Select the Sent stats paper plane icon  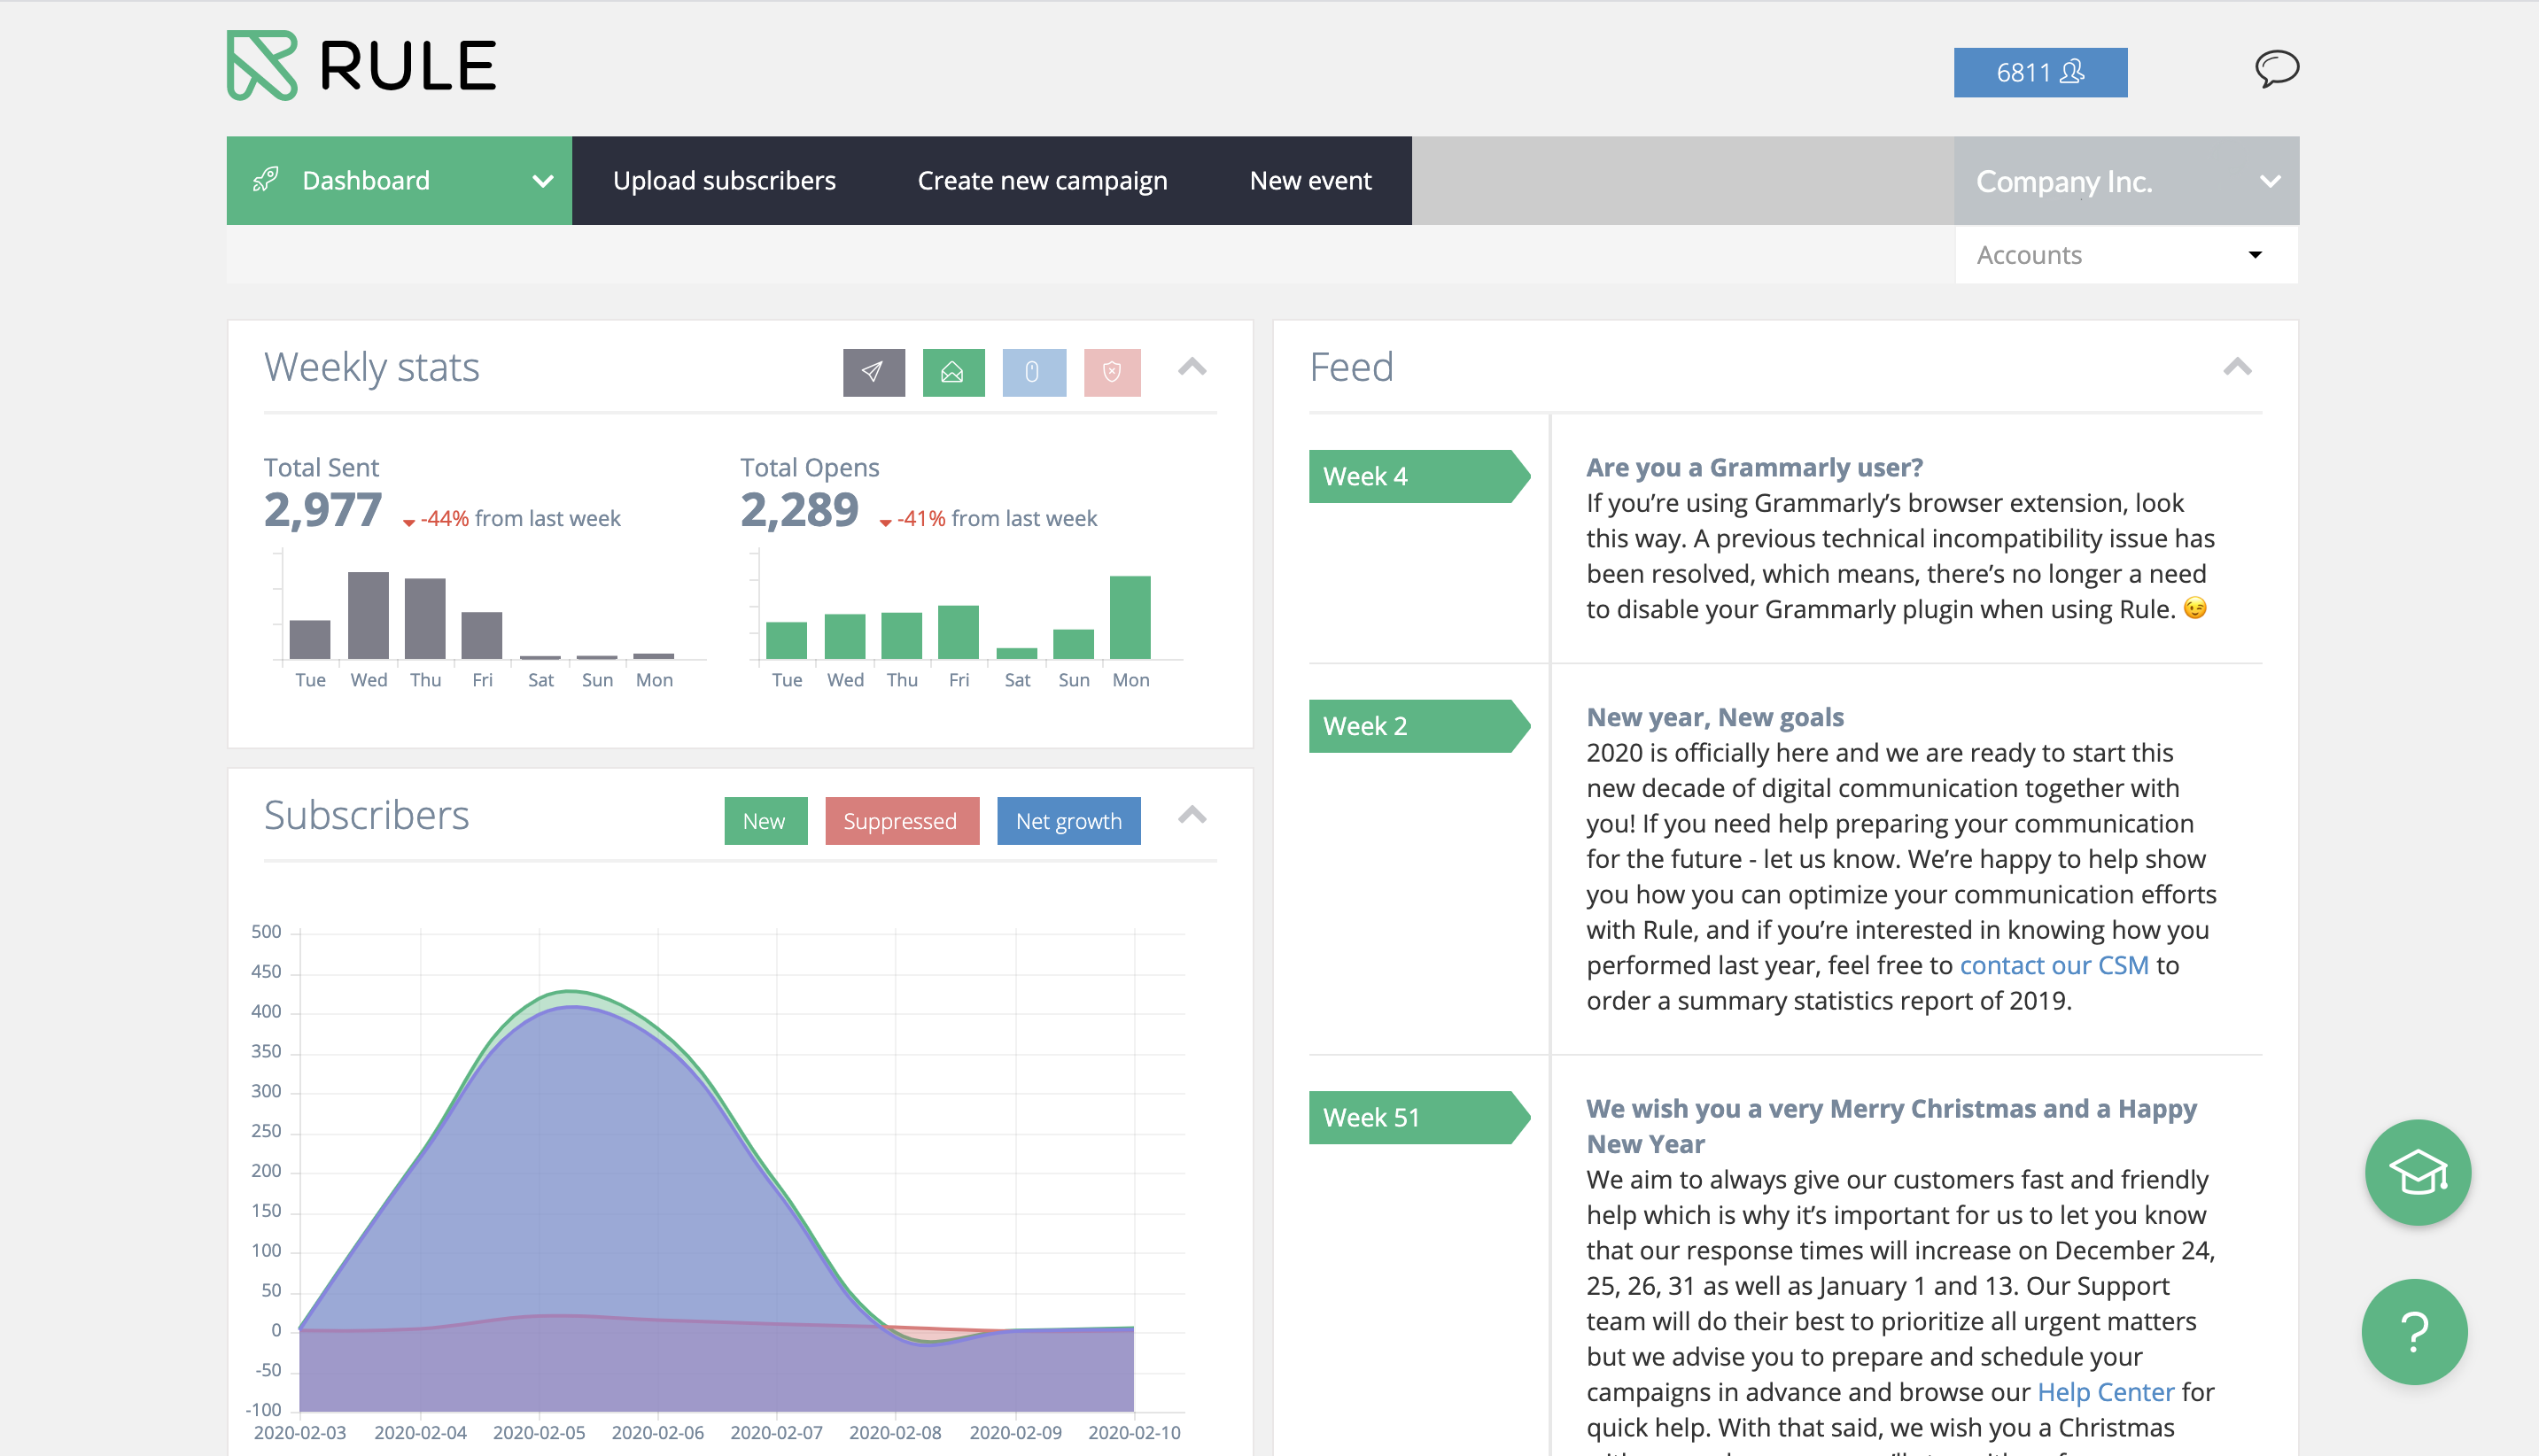(x=873, y=372)
